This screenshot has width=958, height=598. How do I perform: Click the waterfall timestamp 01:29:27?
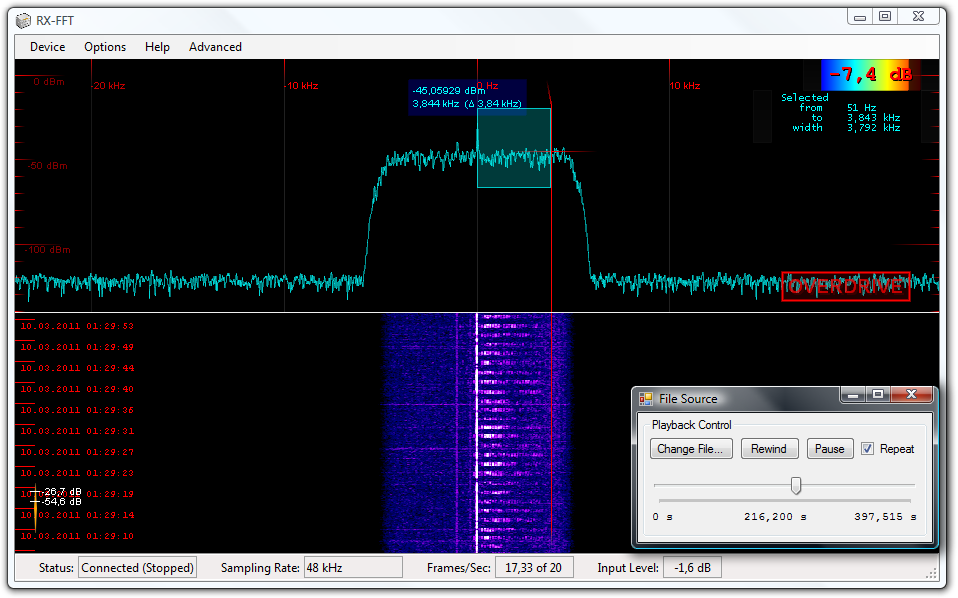77,452
